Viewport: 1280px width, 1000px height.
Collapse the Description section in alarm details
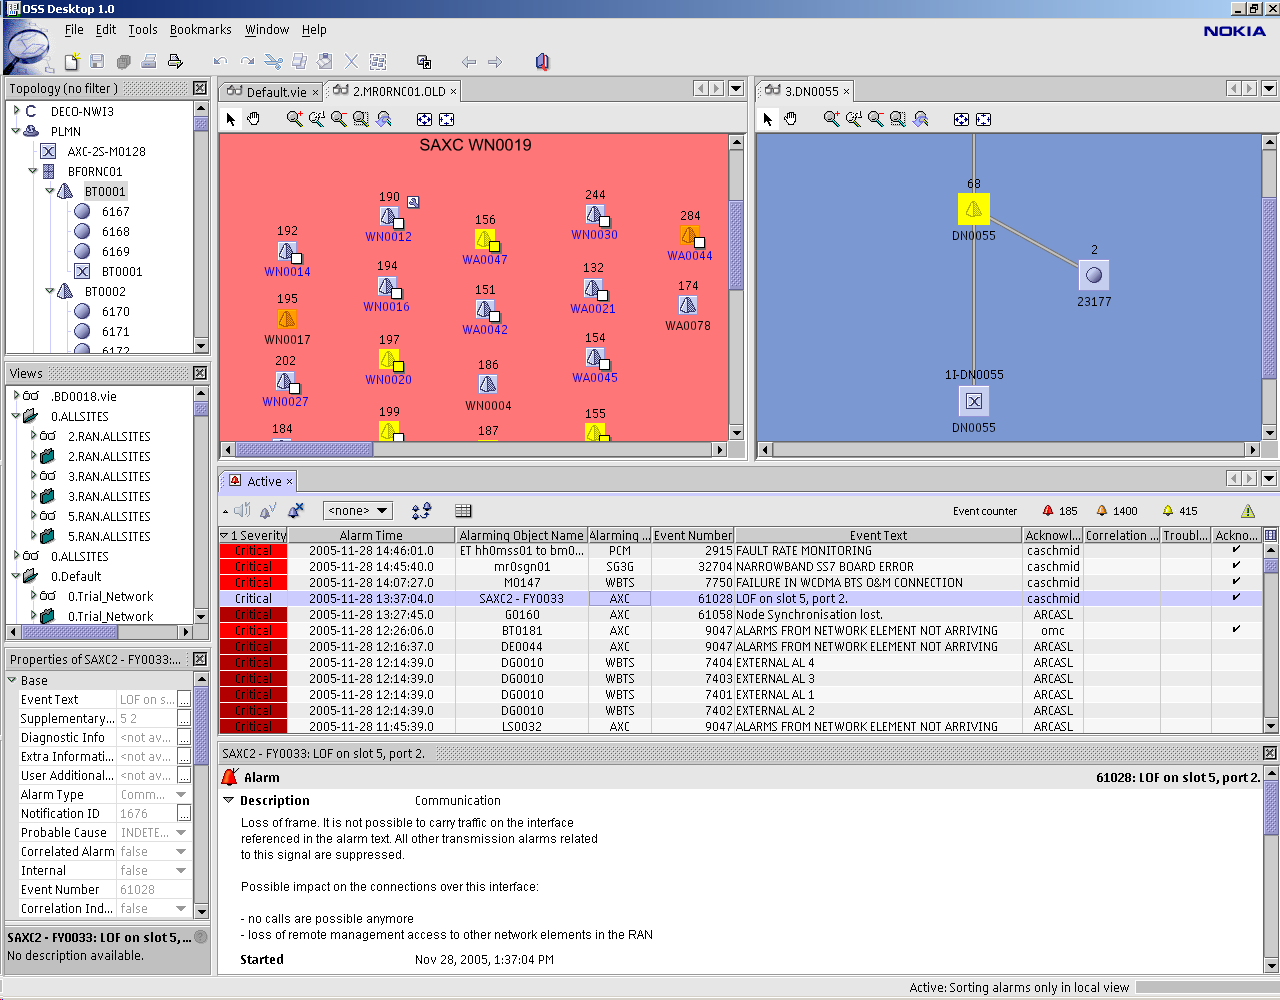click(x=229, y=800)
